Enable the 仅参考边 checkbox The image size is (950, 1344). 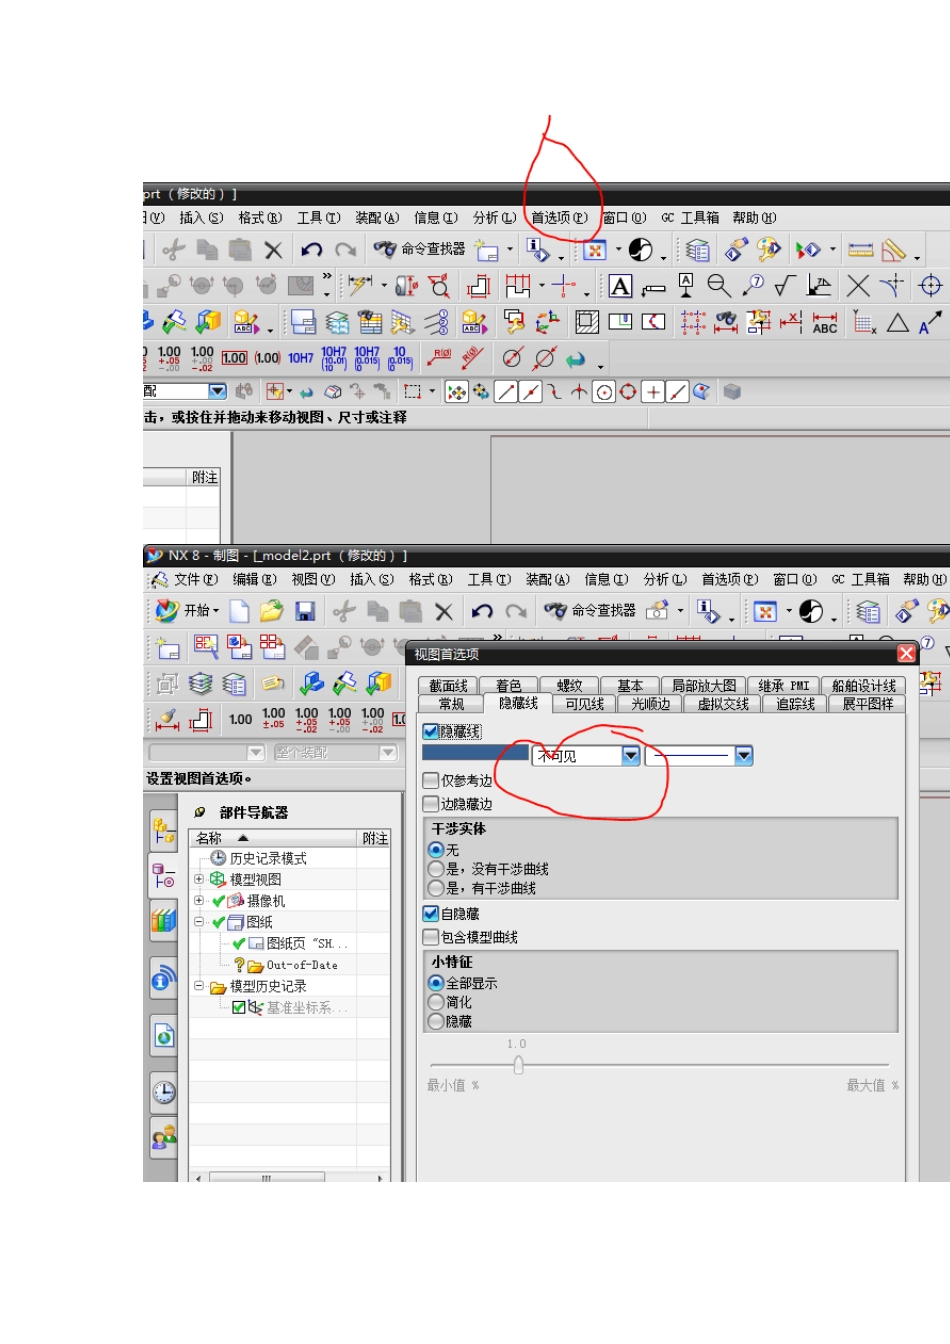click(431, 781)
